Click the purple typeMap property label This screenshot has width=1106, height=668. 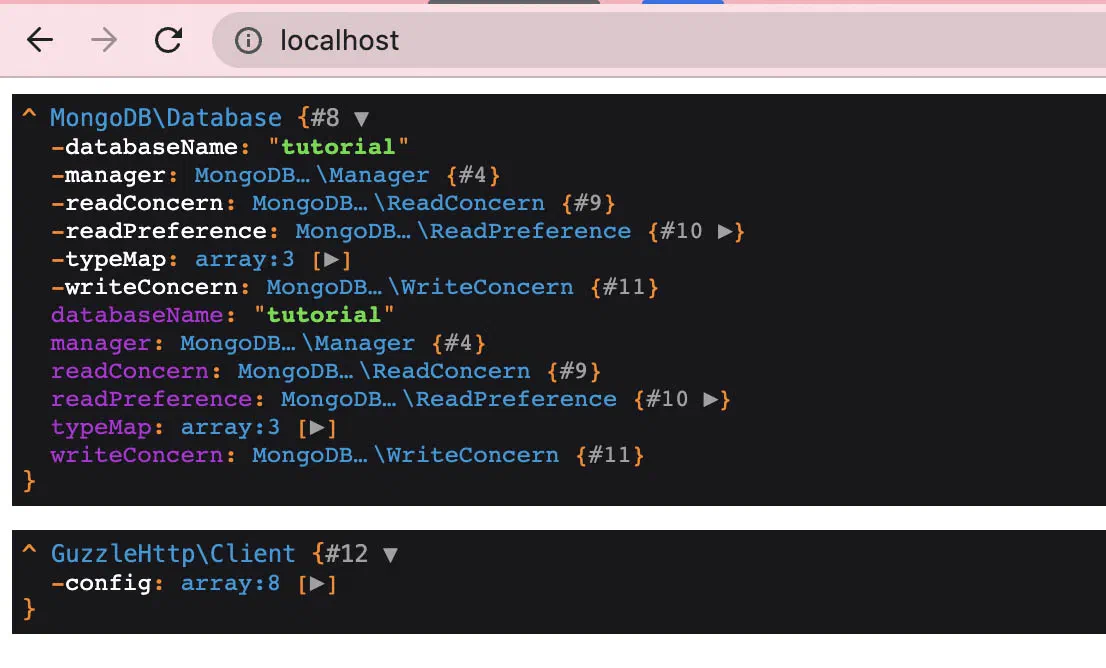tap(102, 427)
